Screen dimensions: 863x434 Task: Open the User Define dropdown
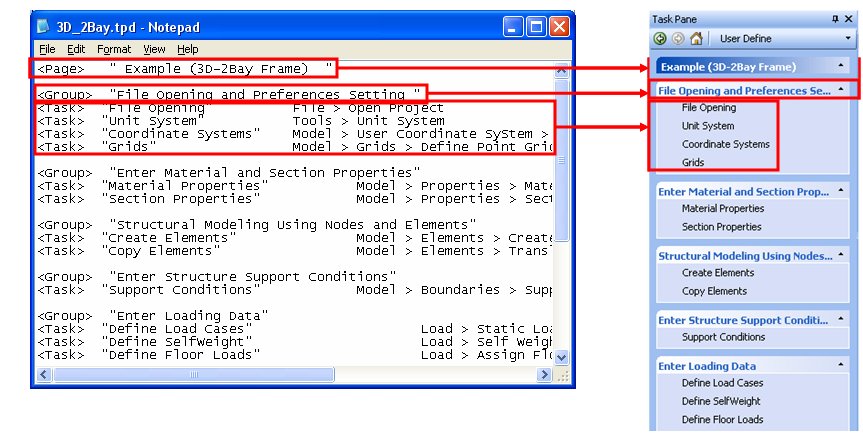848,39
